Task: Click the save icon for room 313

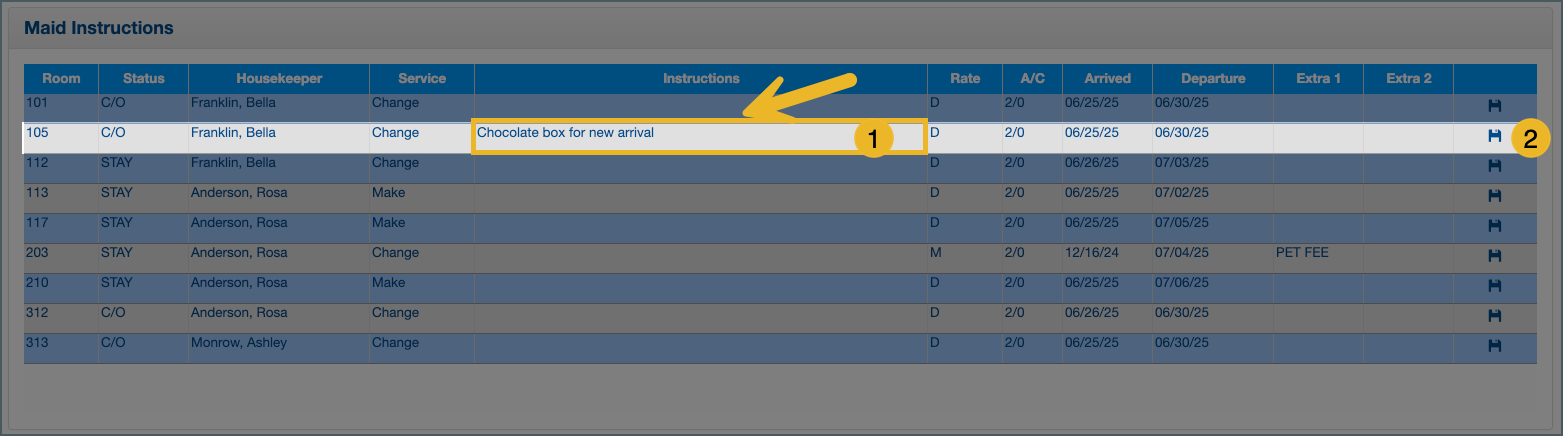Action: point(1495,345)
